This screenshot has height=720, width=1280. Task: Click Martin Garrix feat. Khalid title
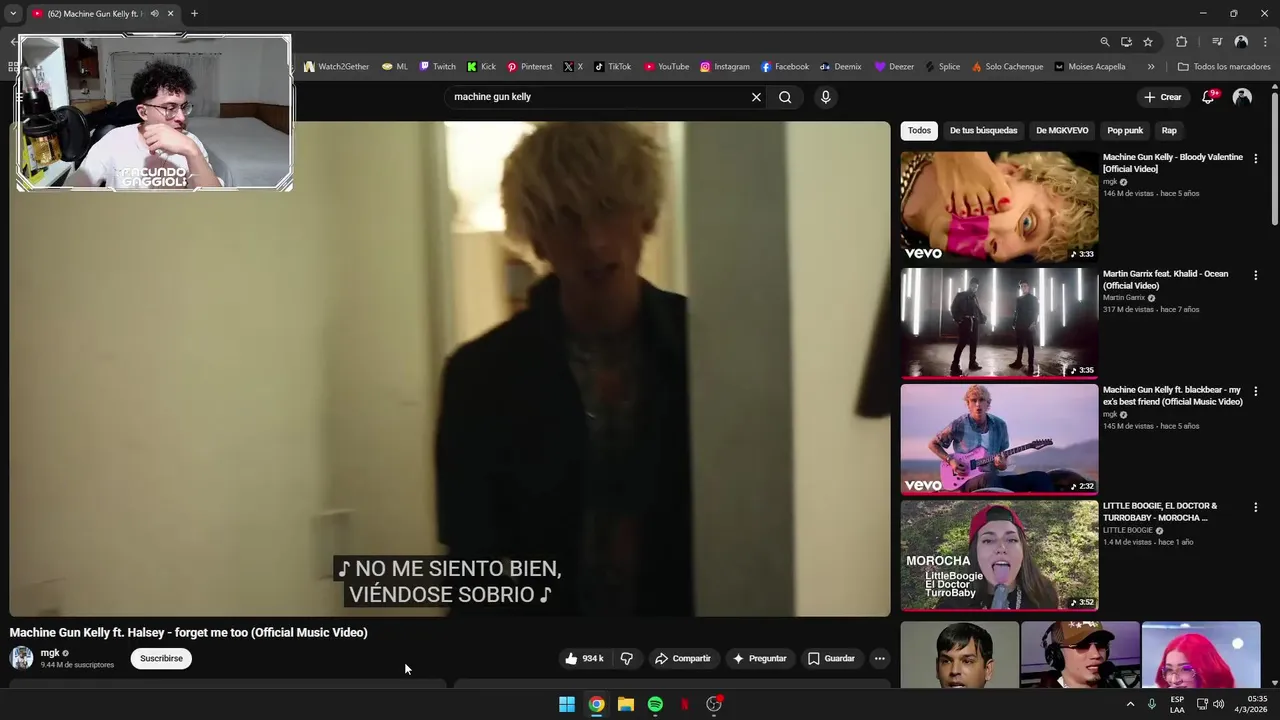click(x=1165, y=279)
